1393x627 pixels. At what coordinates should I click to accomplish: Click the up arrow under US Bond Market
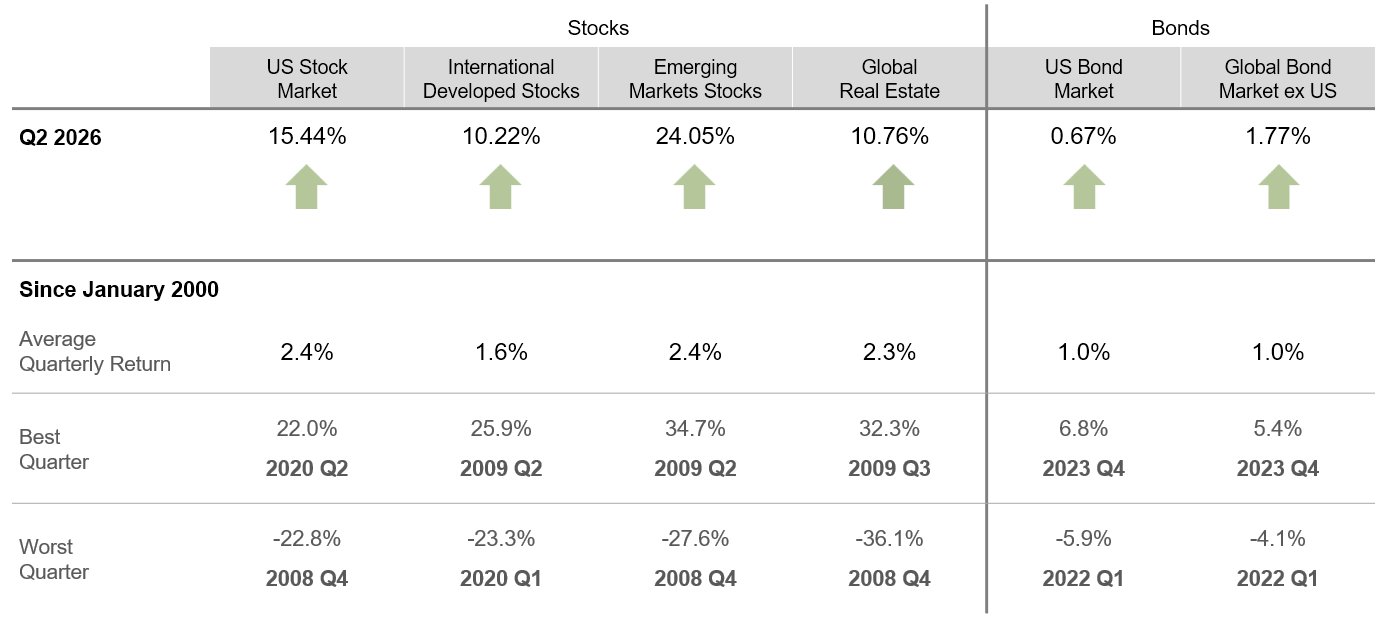pos(1084,187)
